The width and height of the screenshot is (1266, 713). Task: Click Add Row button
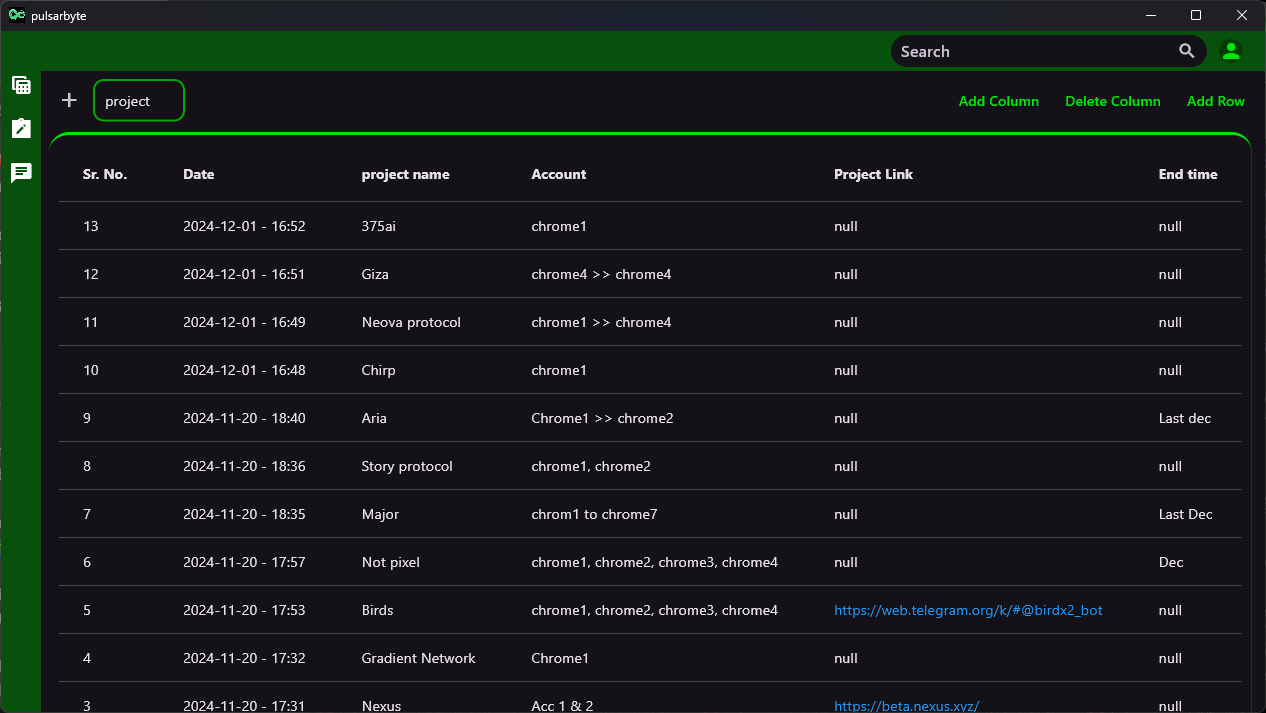click(1216, 101)
